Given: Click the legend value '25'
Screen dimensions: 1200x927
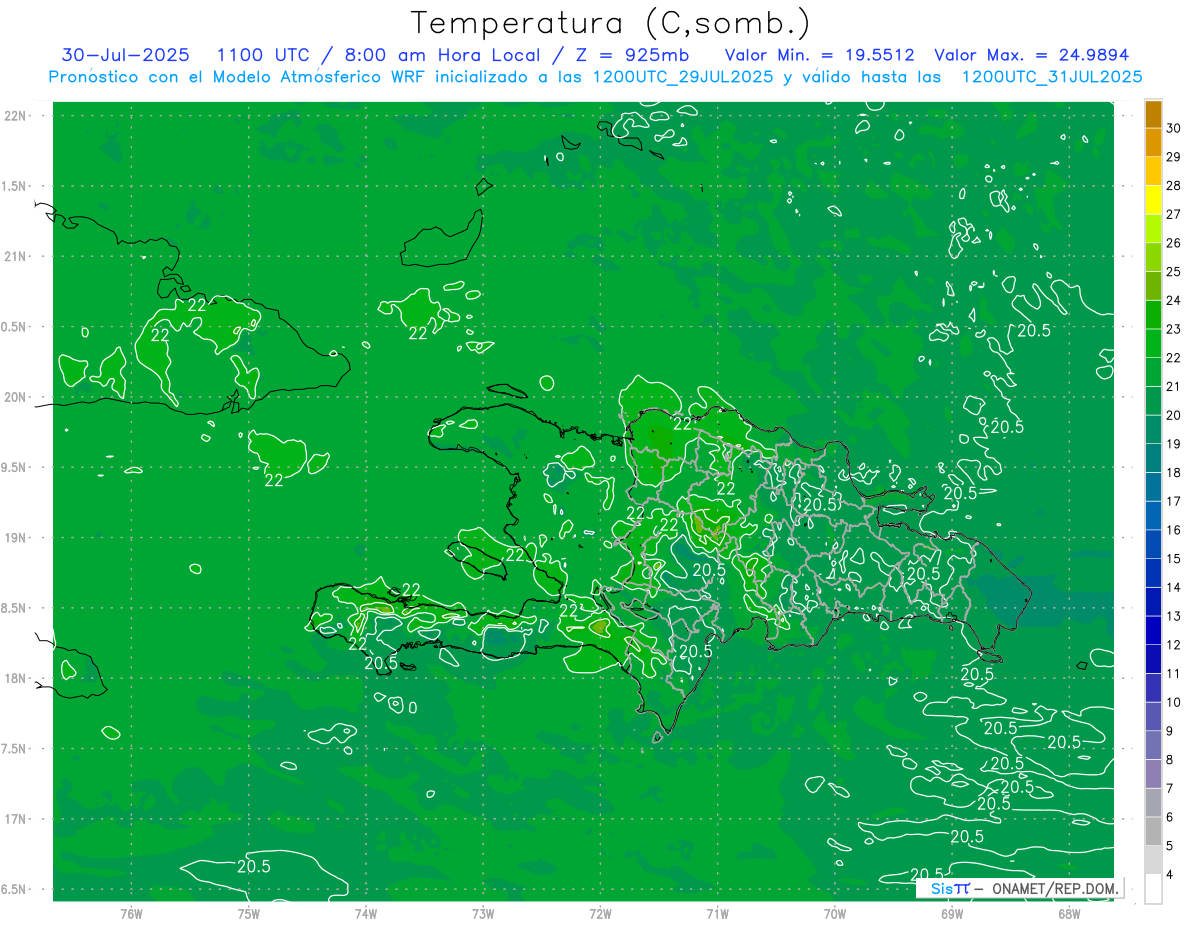Looking at the screenshot, I should point(1173,271).
